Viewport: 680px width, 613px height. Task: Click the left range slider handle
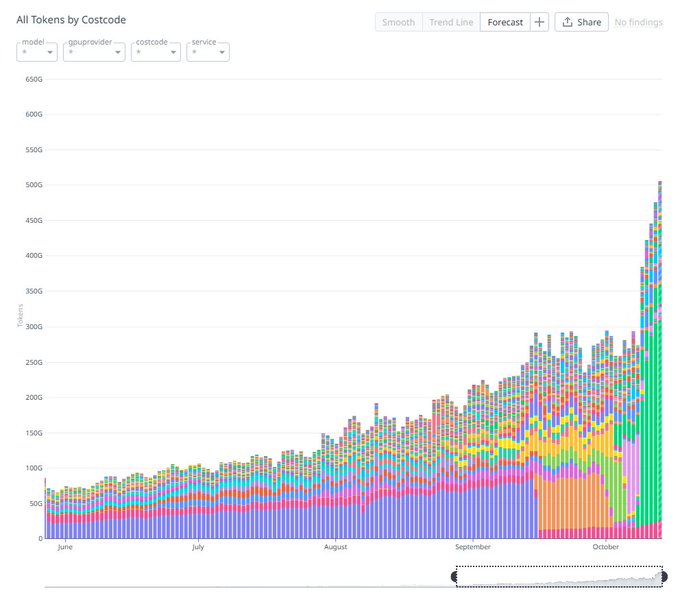point(454,577)
